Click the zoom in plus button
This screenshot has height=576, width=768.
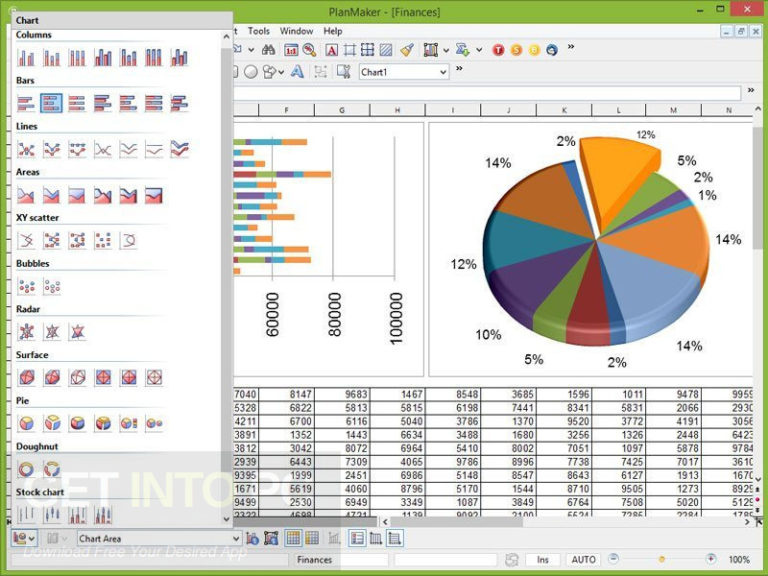click(711, 558)
